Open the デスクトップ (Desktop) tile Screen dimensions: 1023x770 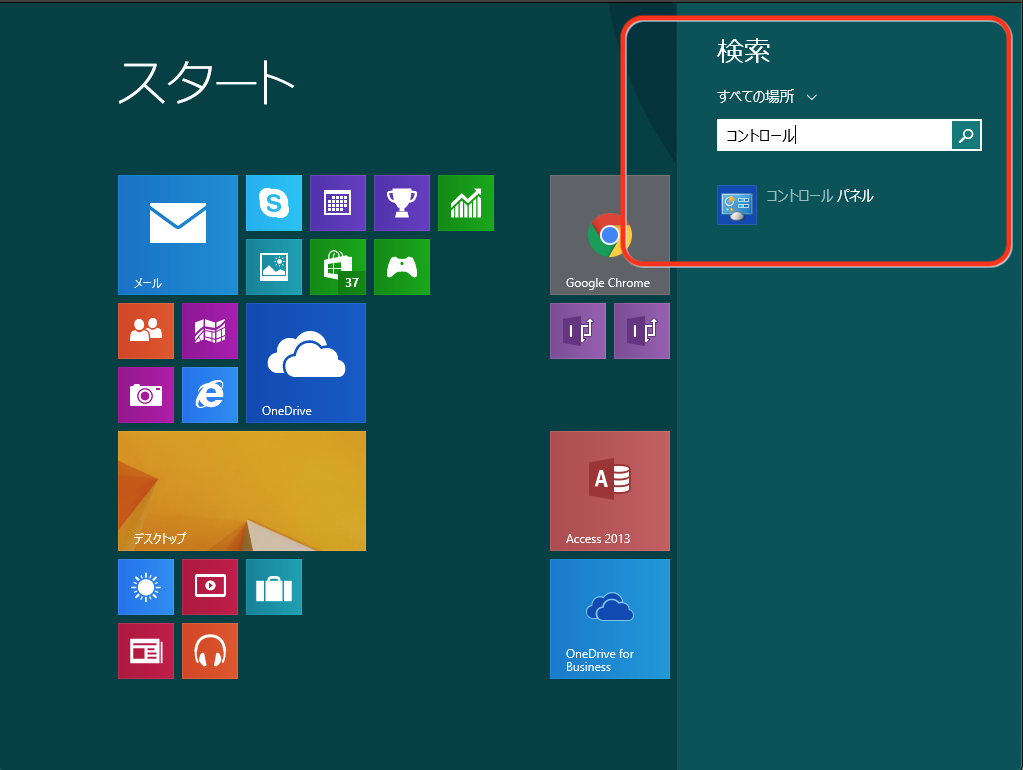242,491
